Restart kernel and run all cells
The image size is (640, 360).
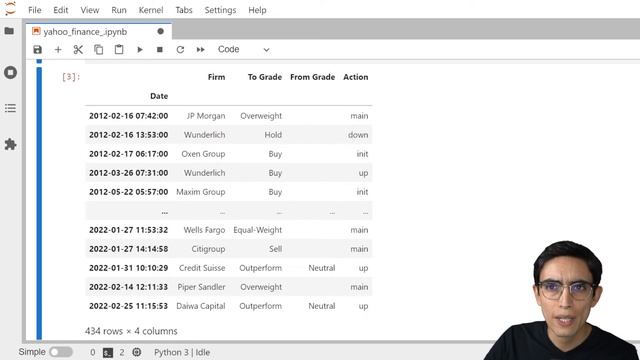point(200,49)
